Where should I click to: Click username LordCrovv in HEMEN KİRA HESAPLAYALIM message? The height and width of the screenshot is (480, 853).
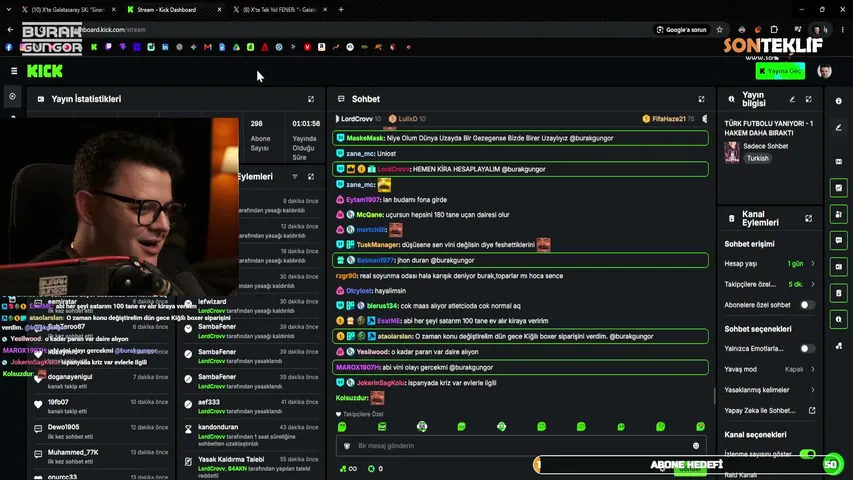[x=393, y=169]
